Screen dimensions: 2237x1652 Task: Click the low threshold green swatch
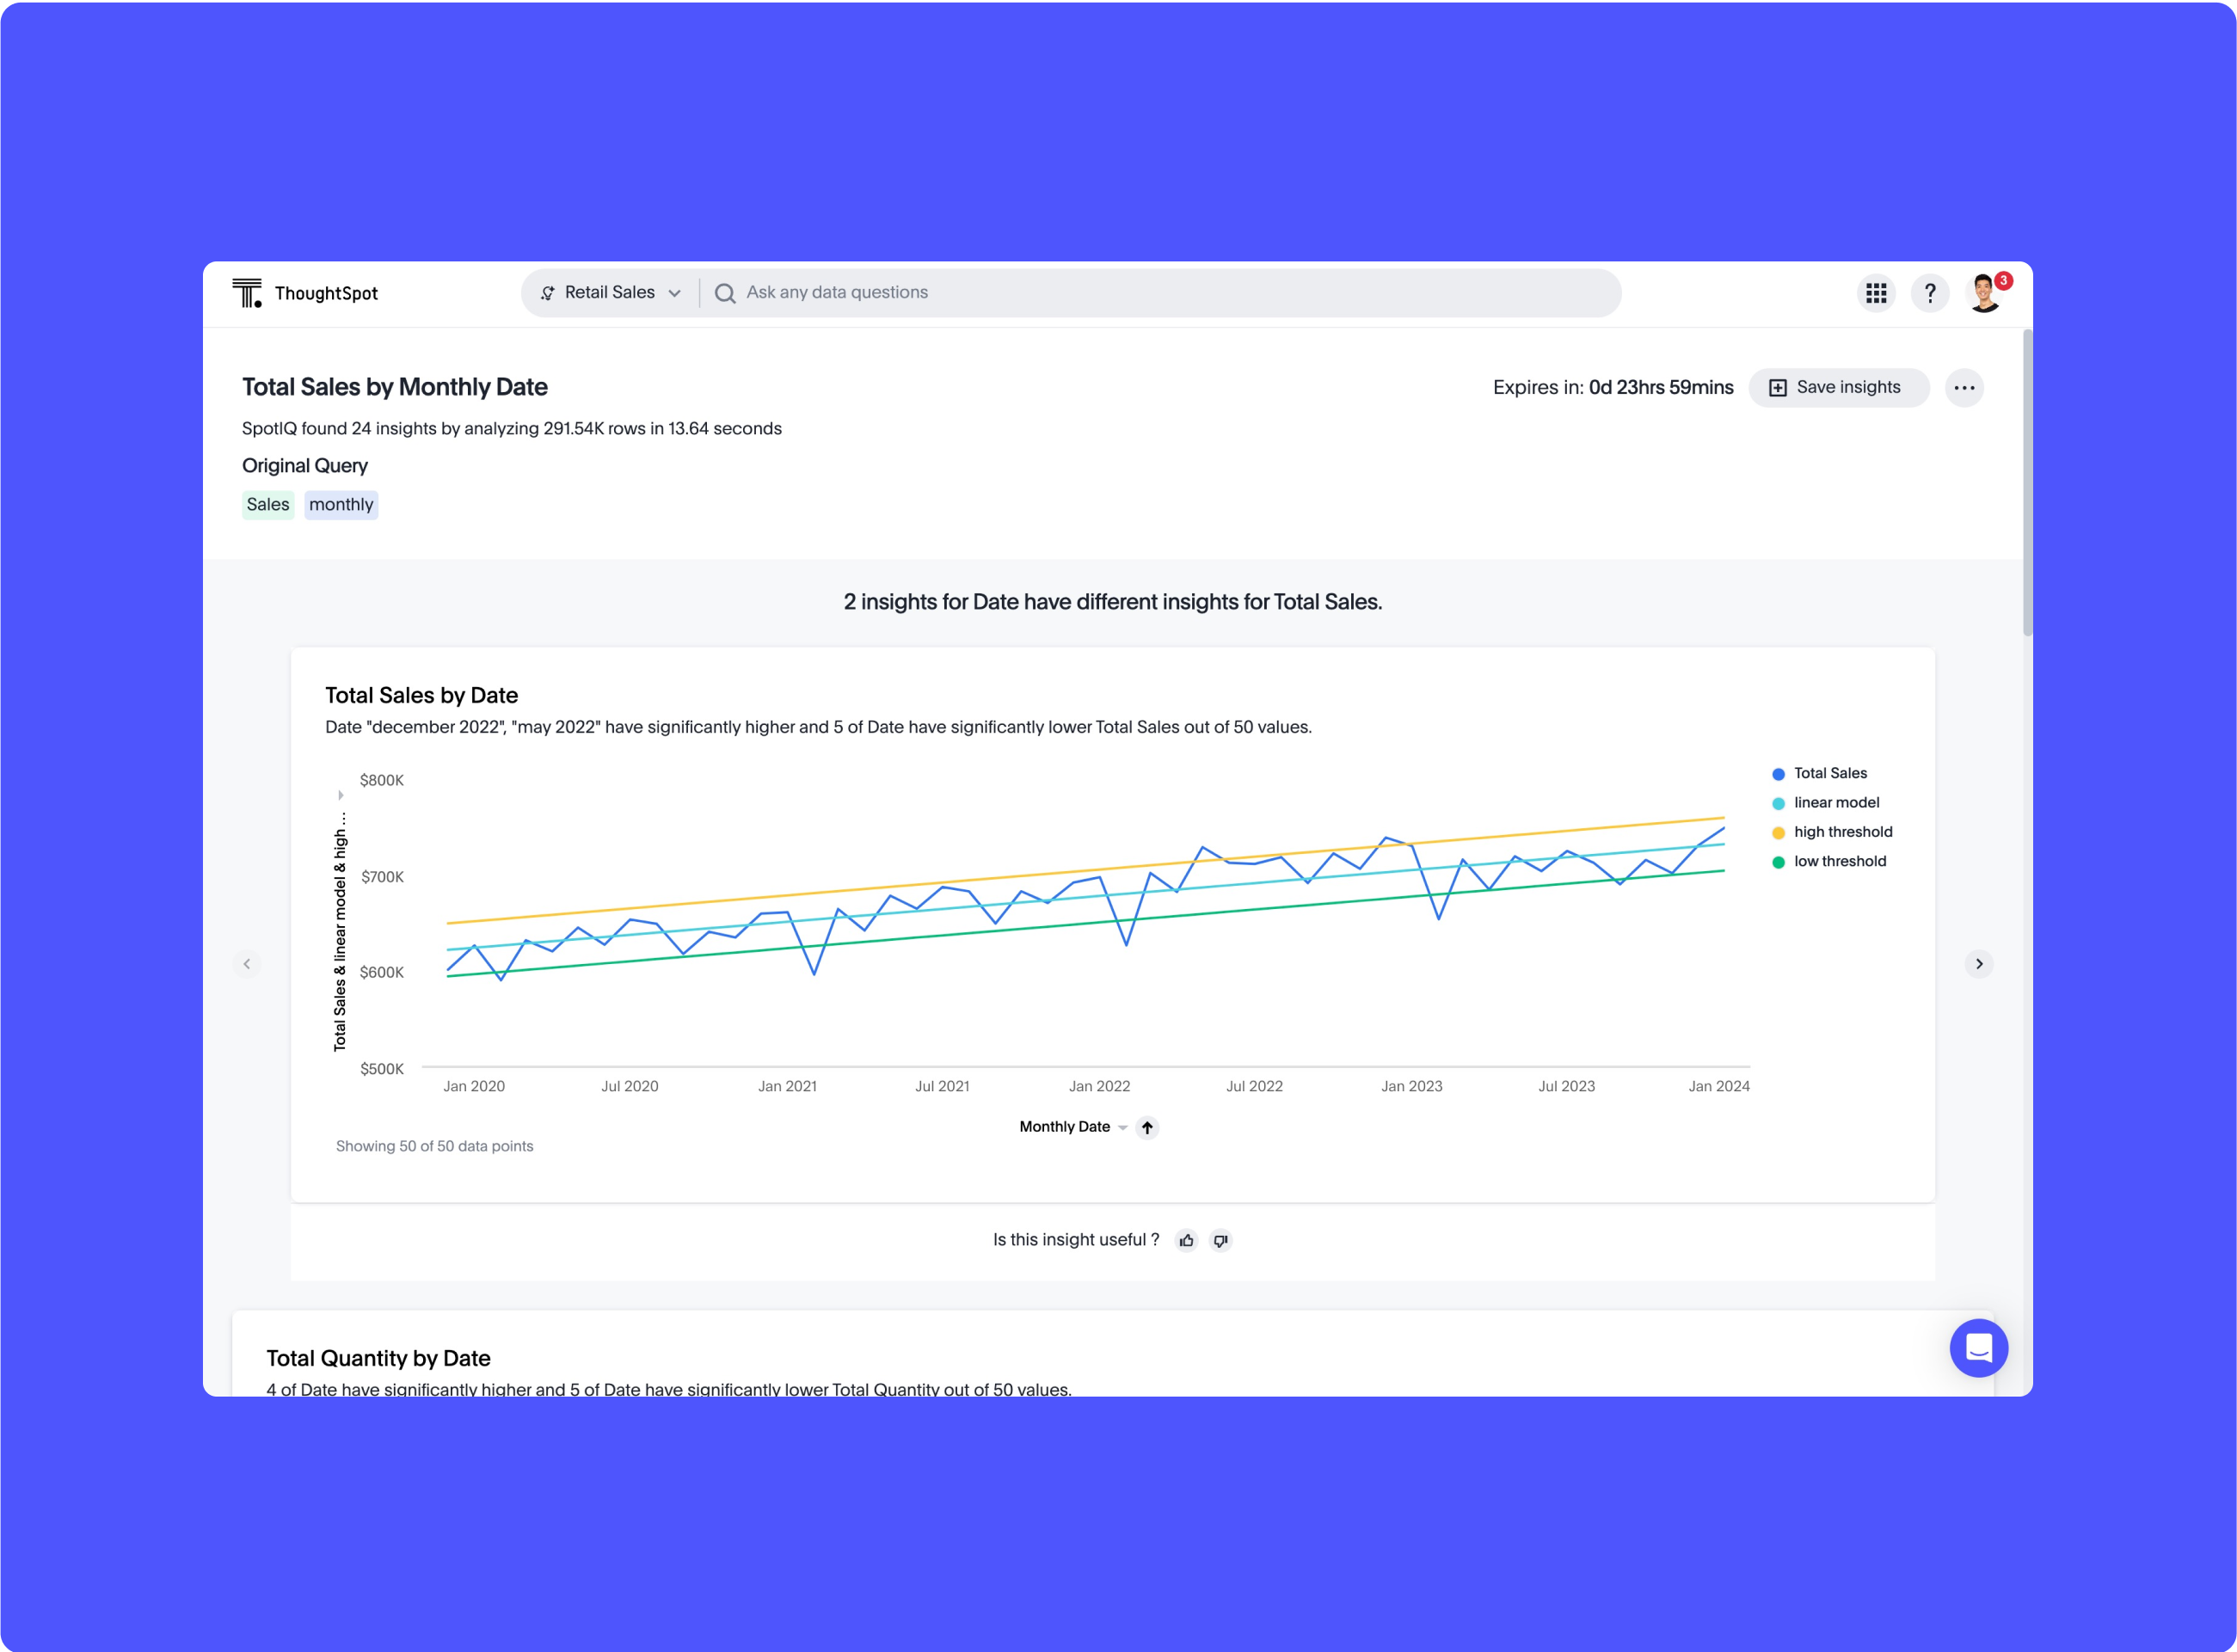coord(1778,862)
